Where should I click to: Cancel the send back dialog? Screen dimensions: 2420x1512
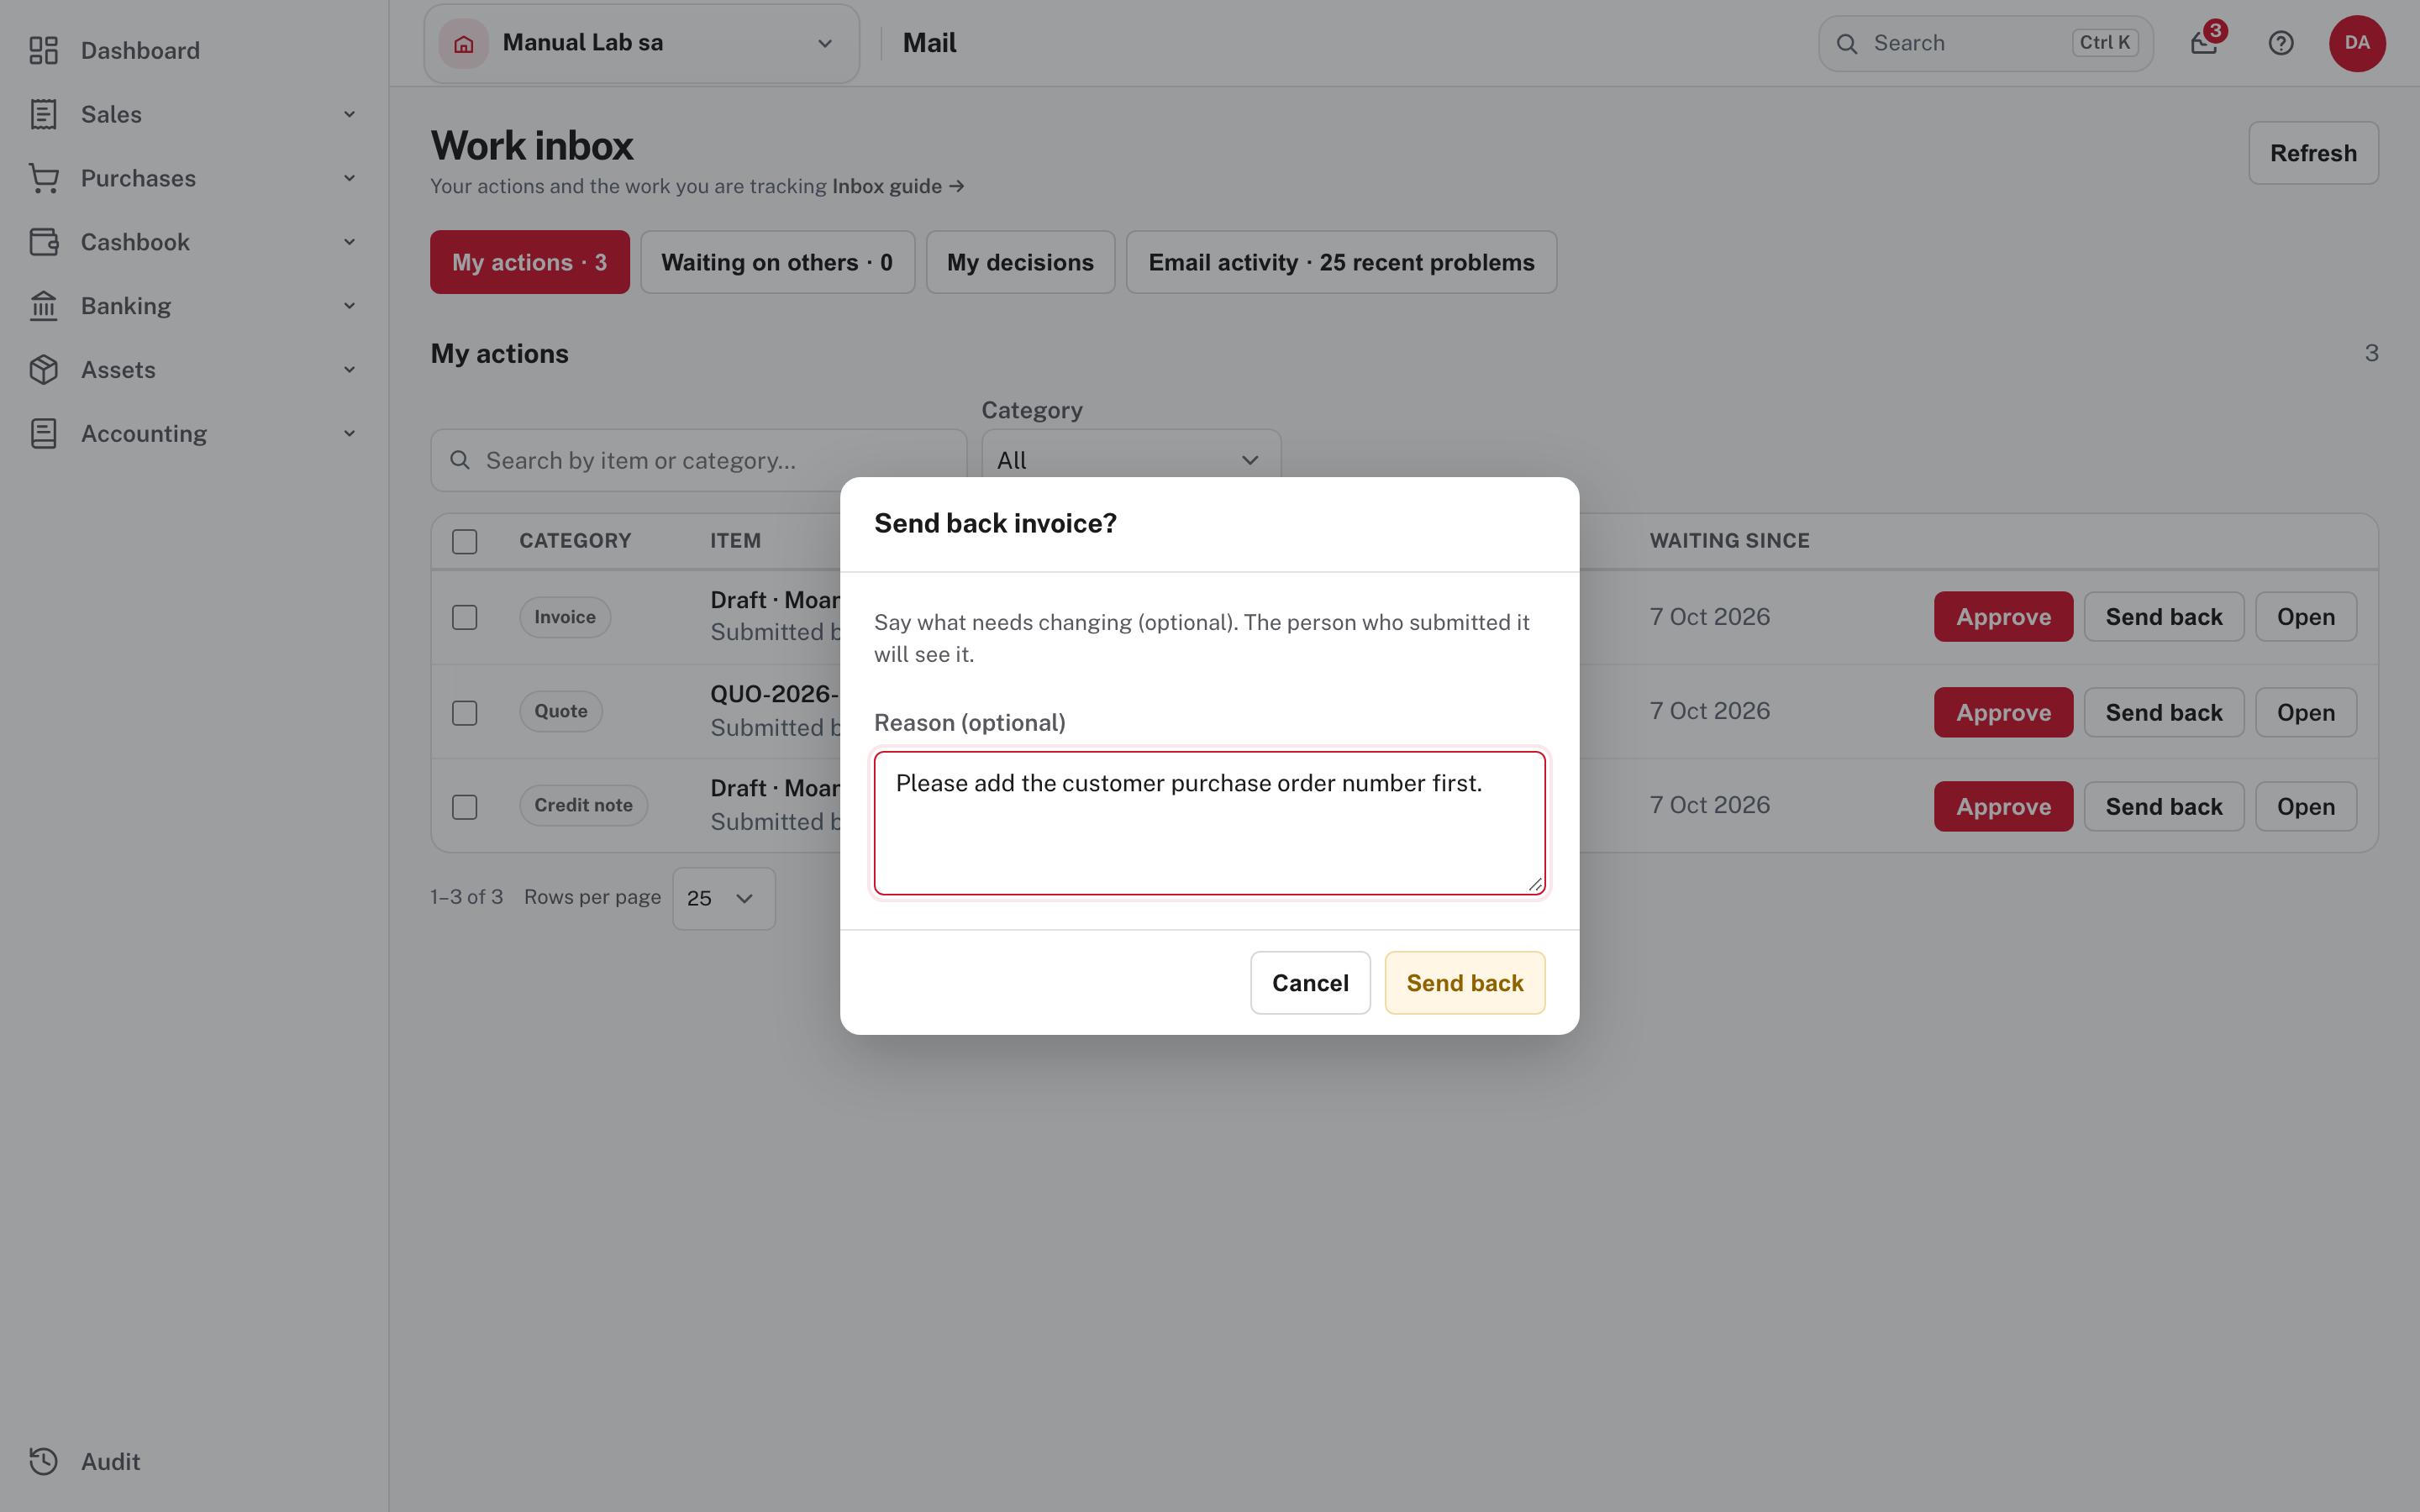pos(1310,982)
